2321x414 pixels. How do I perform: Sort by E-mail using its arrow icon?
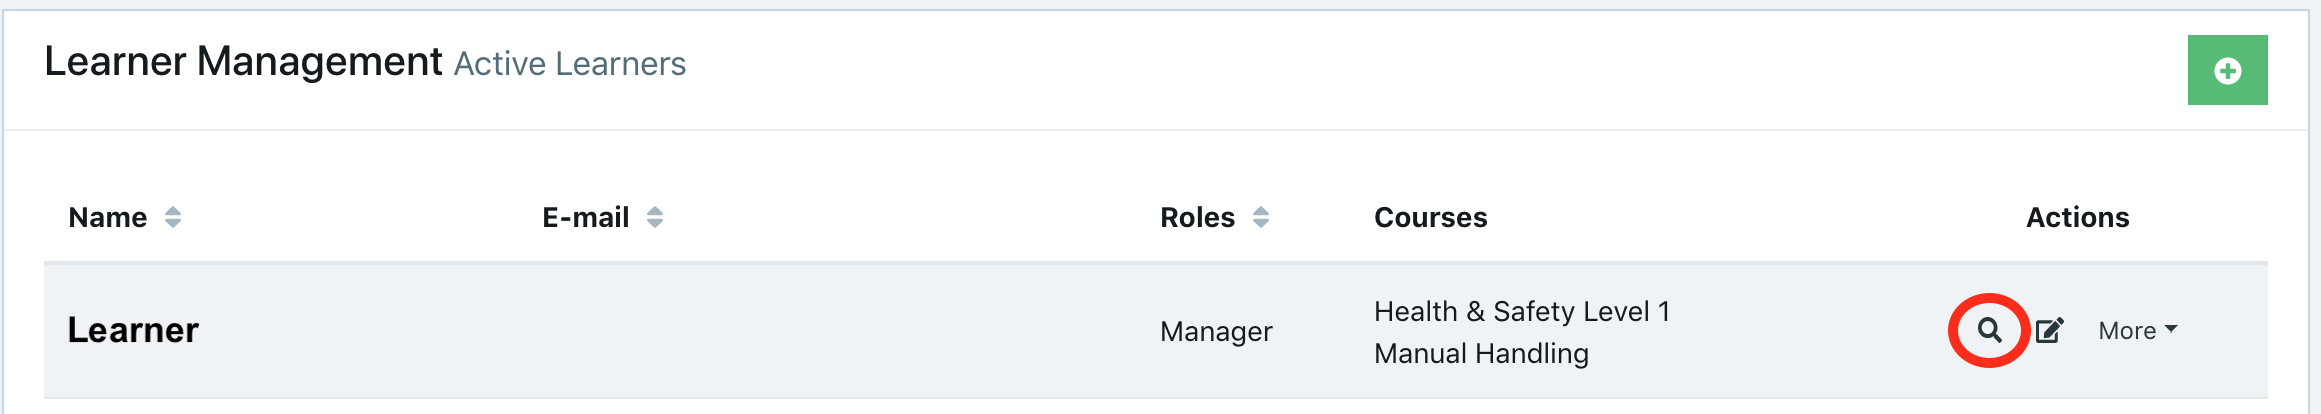(655, 217)
